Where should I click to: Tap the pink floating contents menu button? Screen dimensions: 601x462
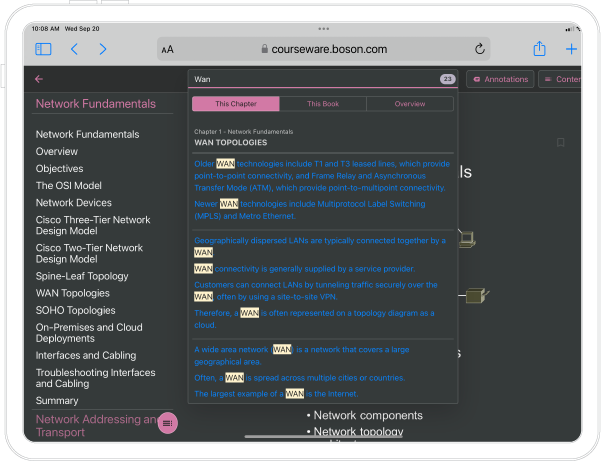[x=168, y=424]
